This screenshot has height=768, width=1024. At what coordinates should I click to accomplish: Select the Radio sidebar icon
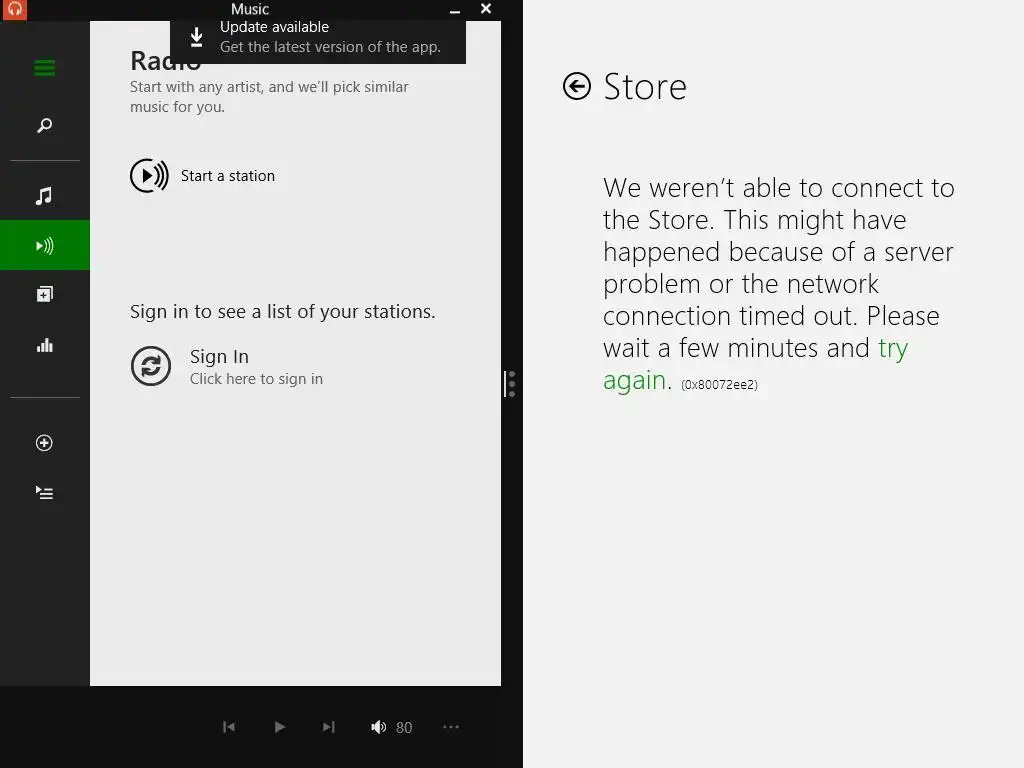pos(44,246)
